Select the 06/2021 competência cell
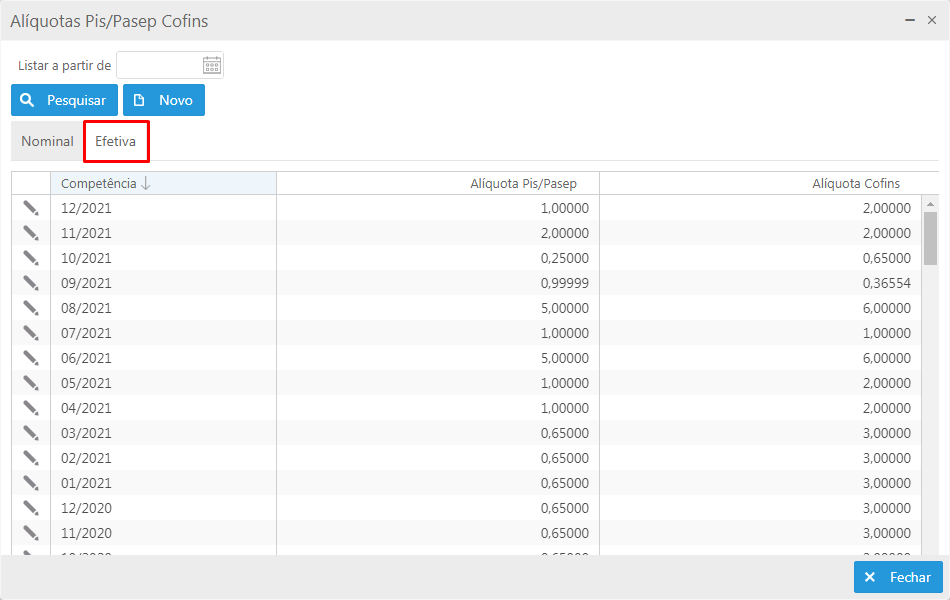The height and width of the screenshot is (600, 950). tap(164, 358)
